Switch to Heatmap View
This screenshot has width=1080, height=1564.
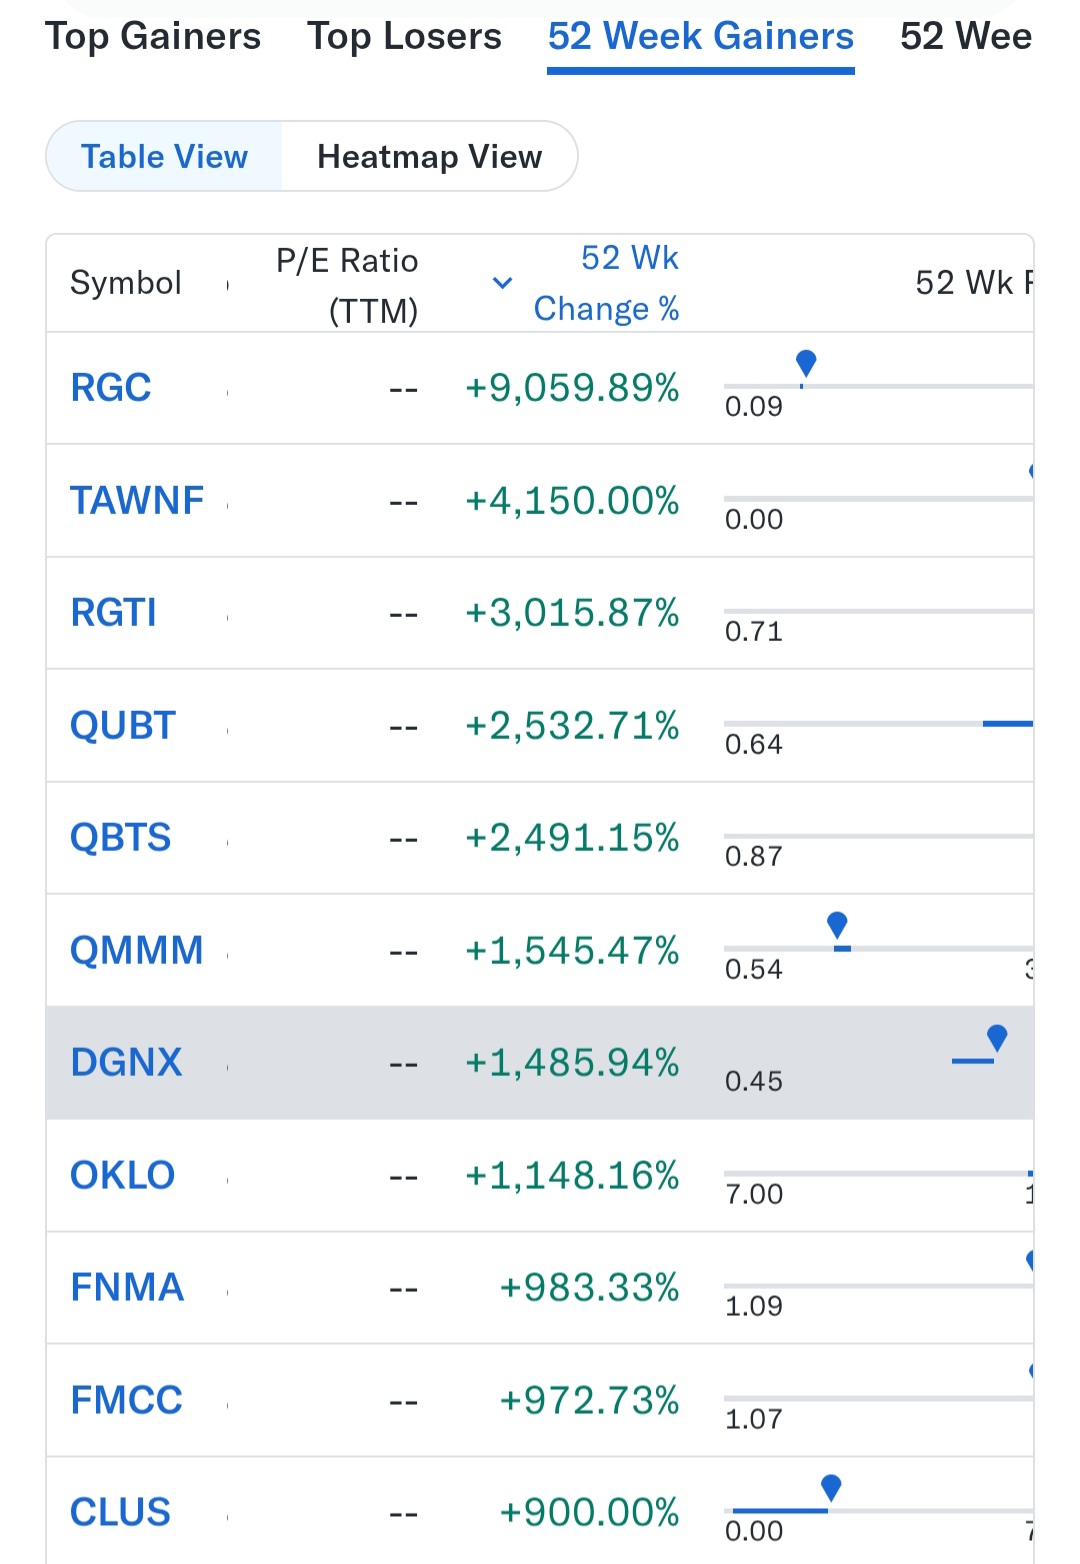[430, 157]
